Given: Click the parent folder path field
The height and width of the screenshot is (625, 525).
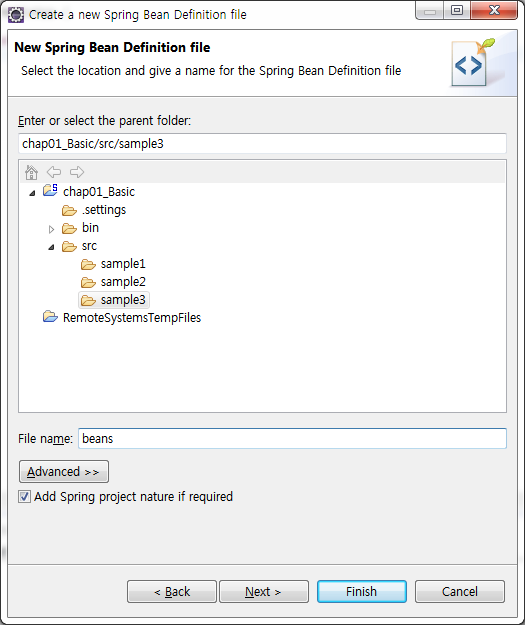Looking at the screenshot, I should click(262, 143).
